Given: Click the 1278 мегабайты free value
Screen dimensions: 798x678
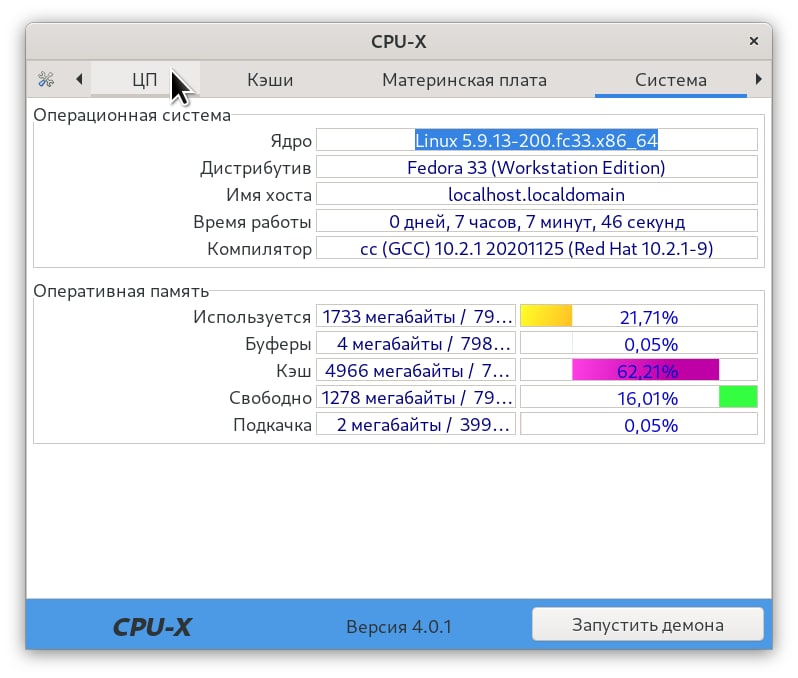Looking at the screenshot, I should [416, 397].
